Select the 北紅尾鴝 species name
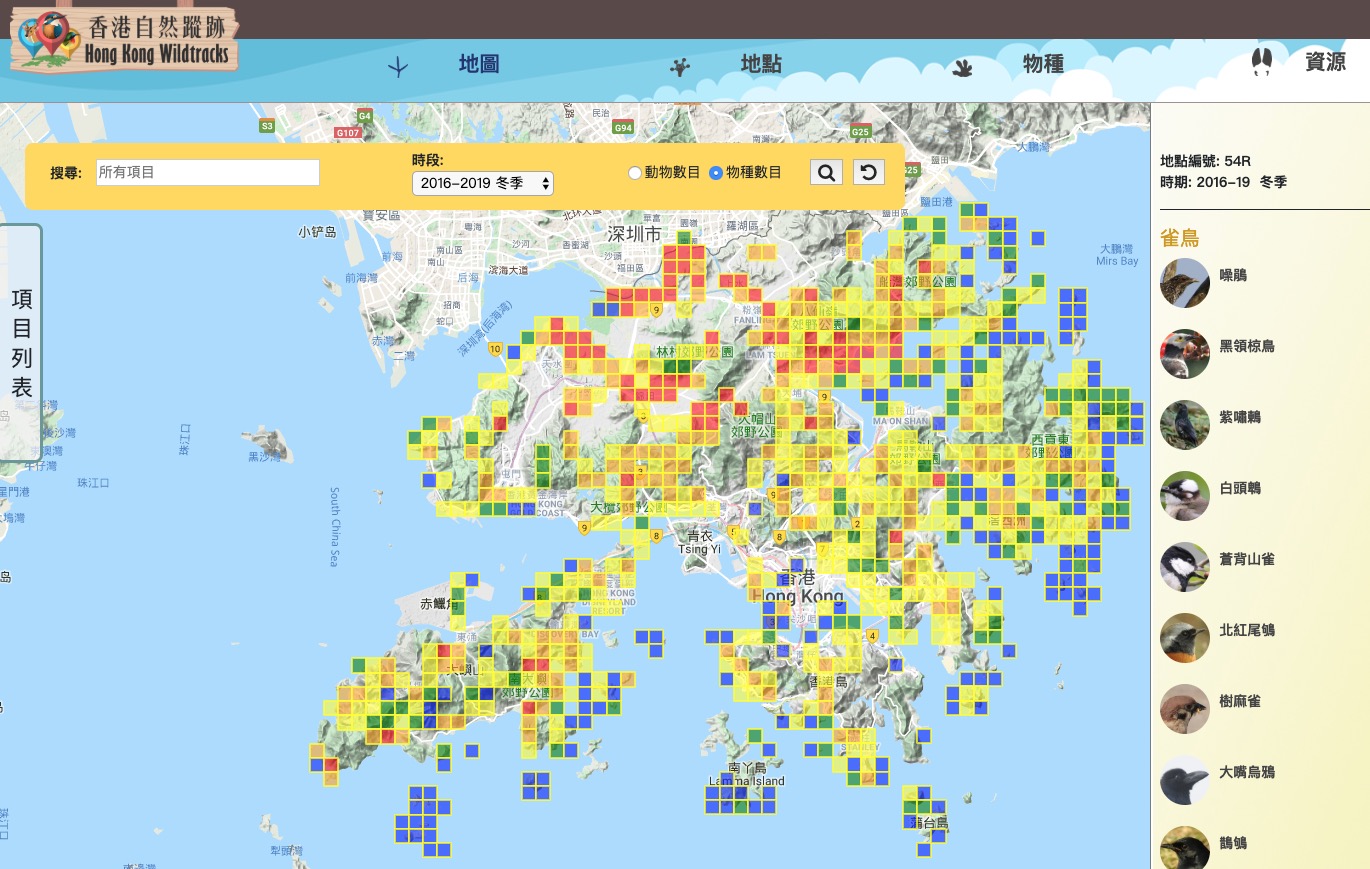Image resolution: width=1370 pixels, height=869 pixels. click(1246, 630)
